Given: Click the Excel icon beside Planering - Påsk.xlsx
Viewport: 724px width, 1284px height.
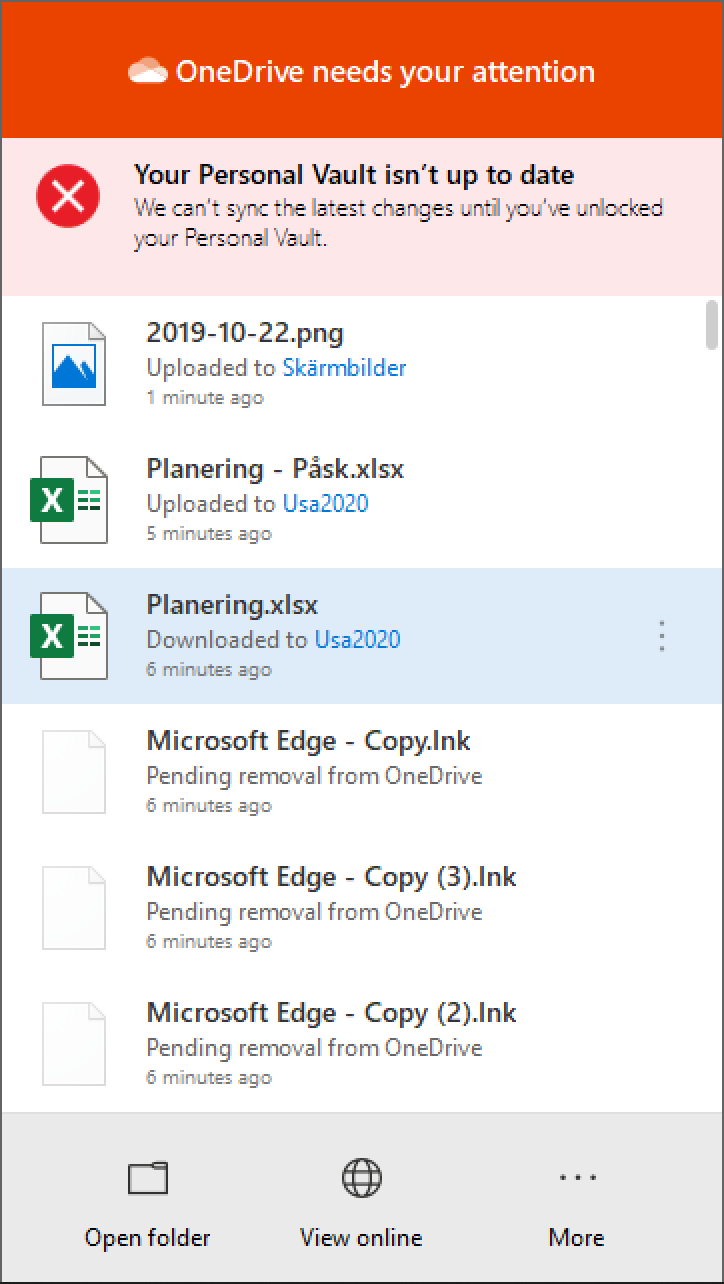Looking at the screenshot, I should point(72,500).
